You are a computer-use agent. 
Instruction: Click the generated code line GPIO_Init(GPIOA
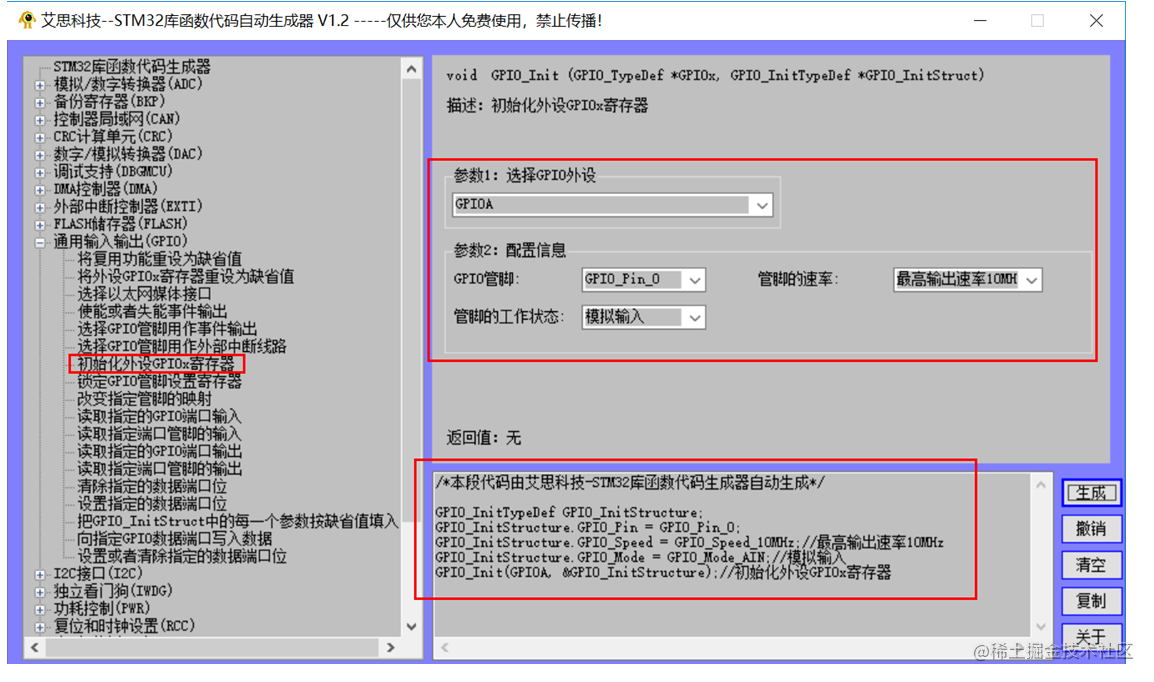coord(662,573)
